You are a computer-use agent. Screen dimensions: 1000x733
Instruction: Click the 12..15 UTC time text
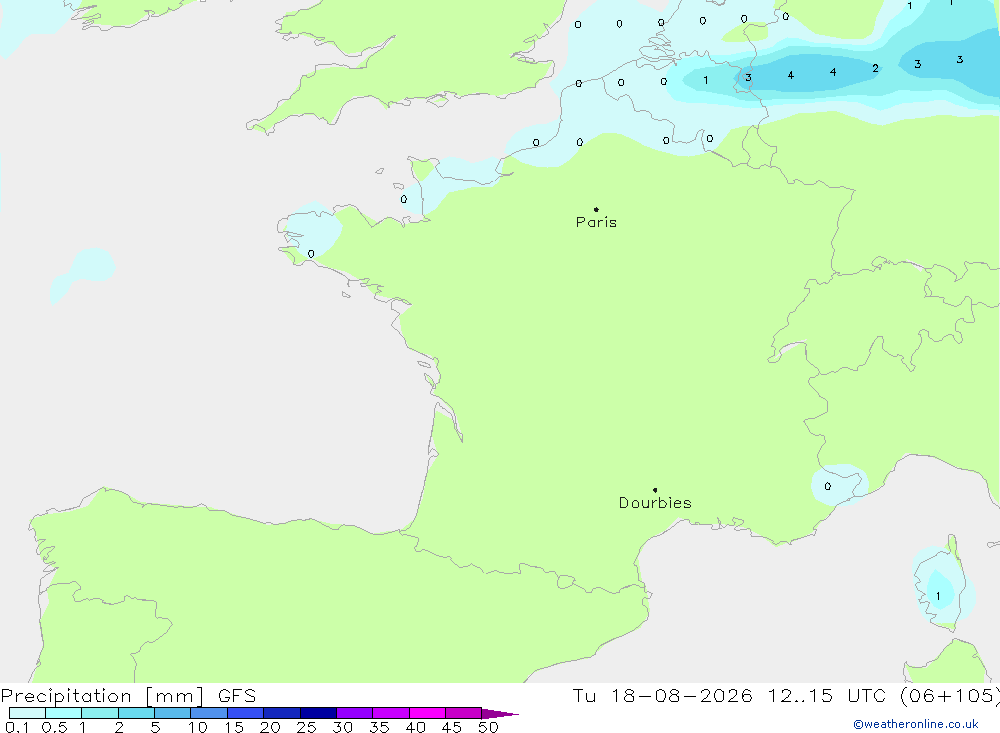click(x=828, y=695)
